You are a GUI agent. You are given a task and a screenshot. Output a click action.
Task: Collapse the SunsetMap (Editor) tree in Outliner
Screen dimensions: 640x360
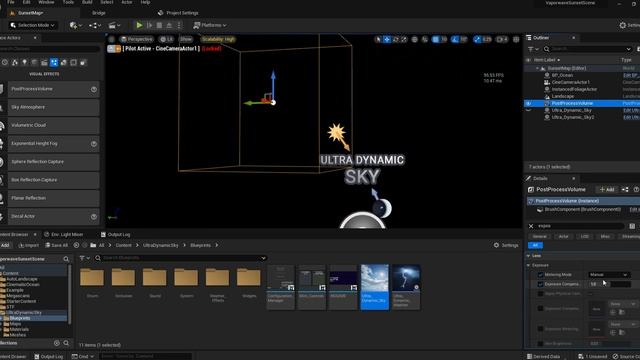pyautogui.click(x=537, y=68)
